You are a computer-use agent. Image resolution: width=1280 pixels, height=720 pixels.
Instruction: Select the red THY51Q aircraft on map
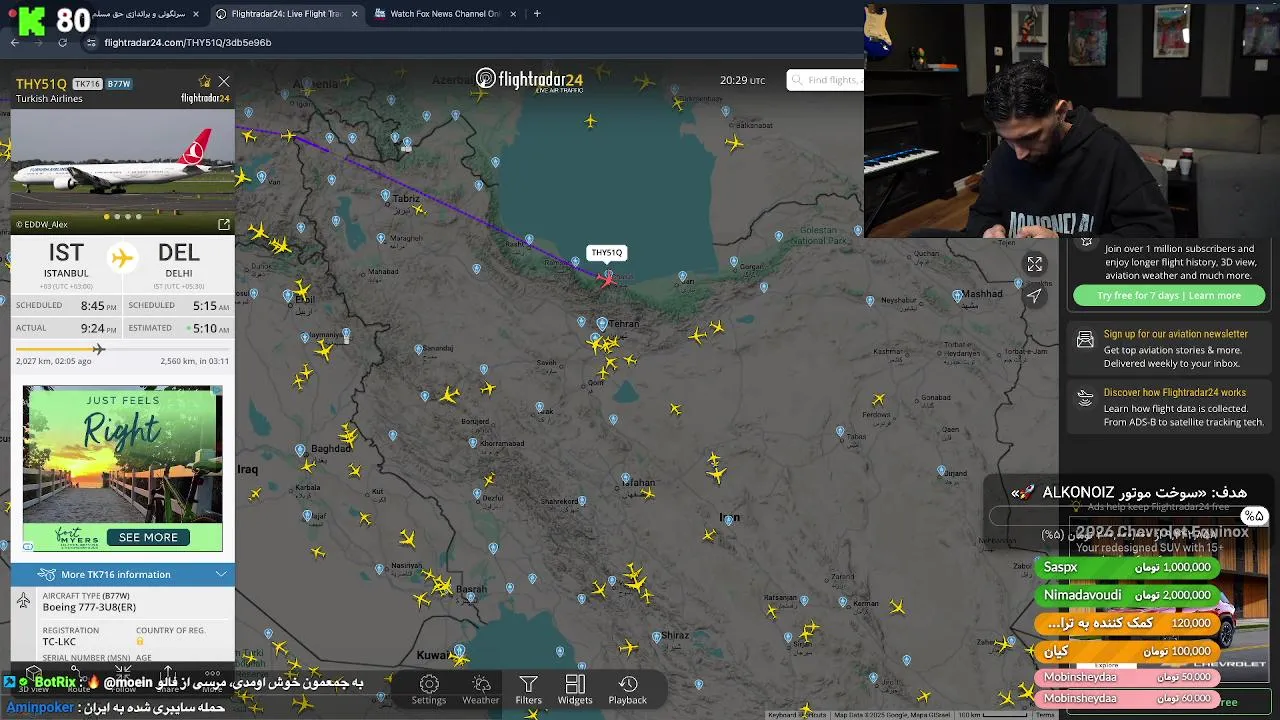[x=608, y=279]
